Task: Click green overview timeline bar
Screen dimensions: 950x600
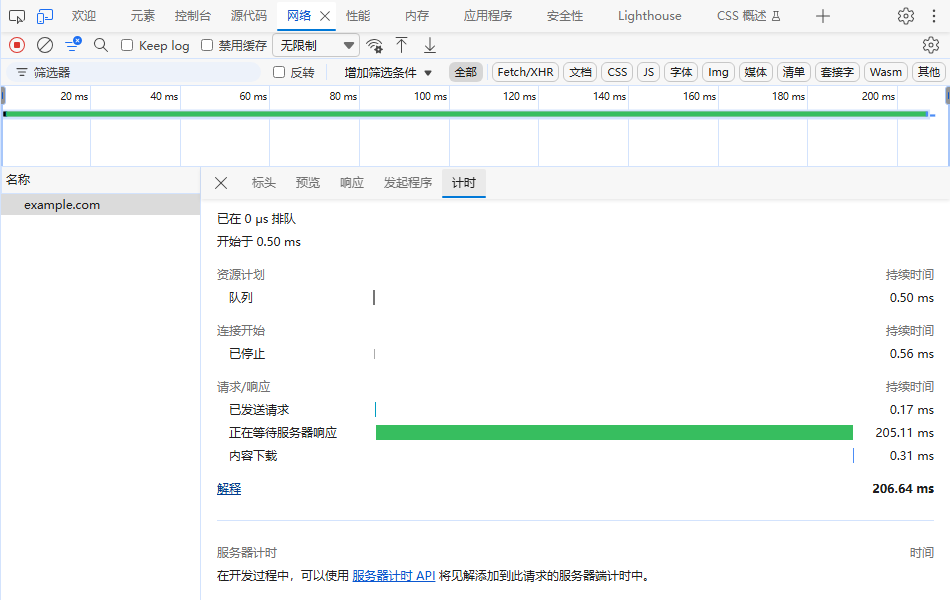Action: tap(467, 114)
